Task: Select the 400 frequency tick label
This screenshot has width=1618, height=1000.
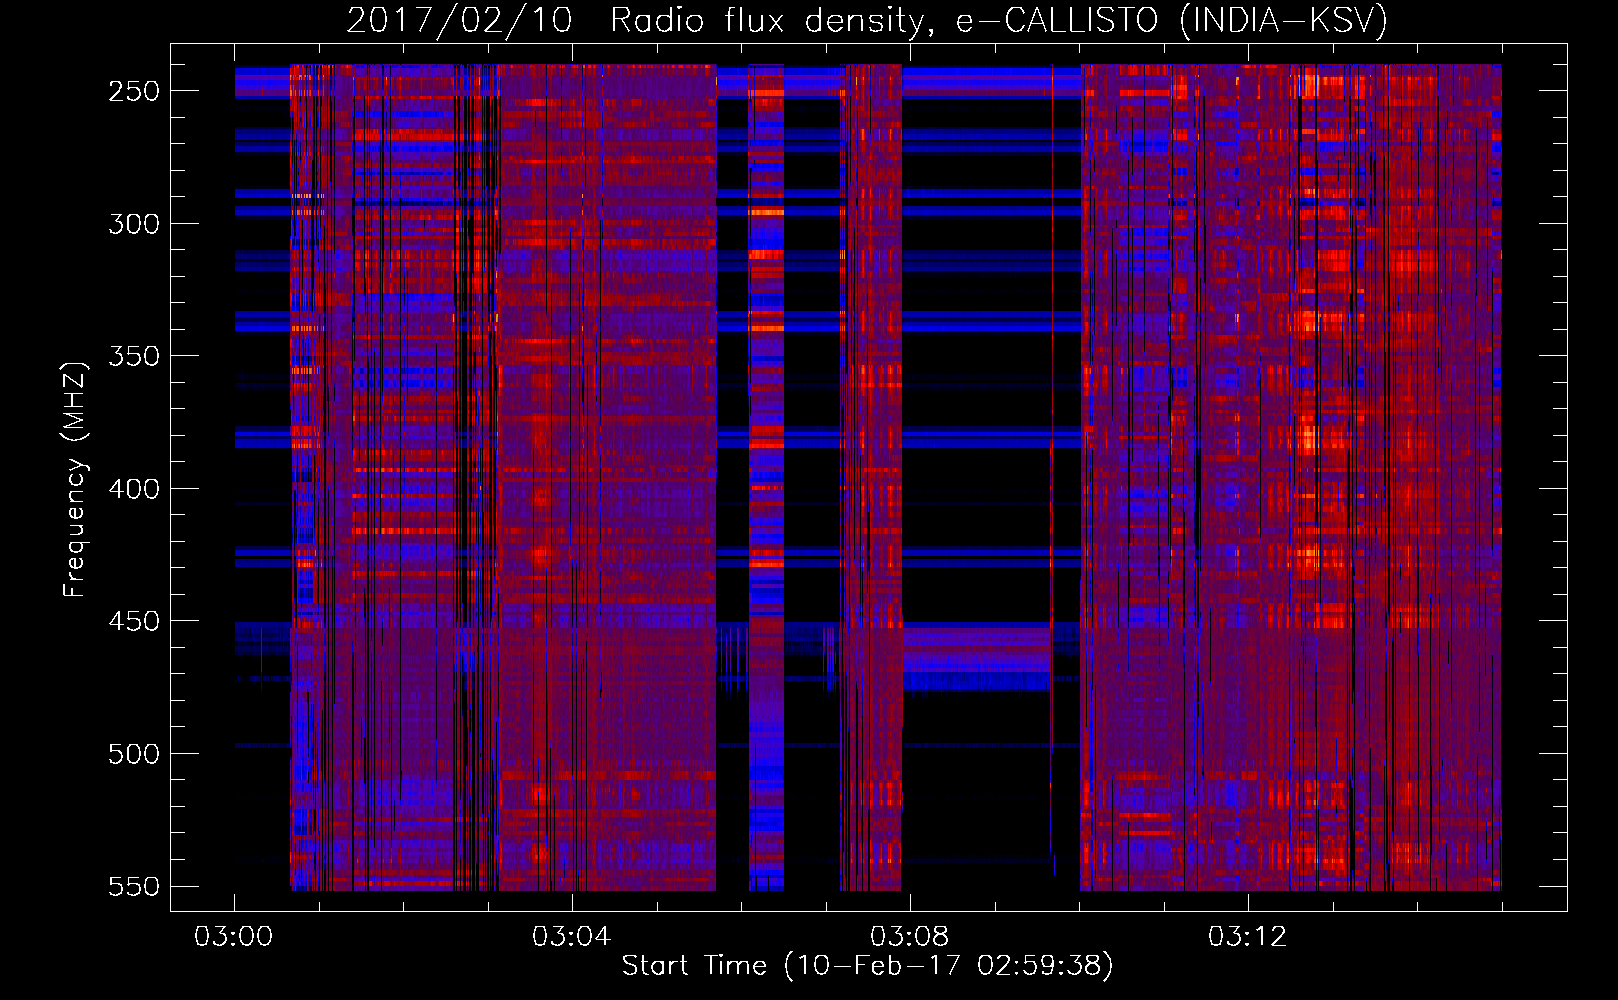Action: tap(134, 489)
